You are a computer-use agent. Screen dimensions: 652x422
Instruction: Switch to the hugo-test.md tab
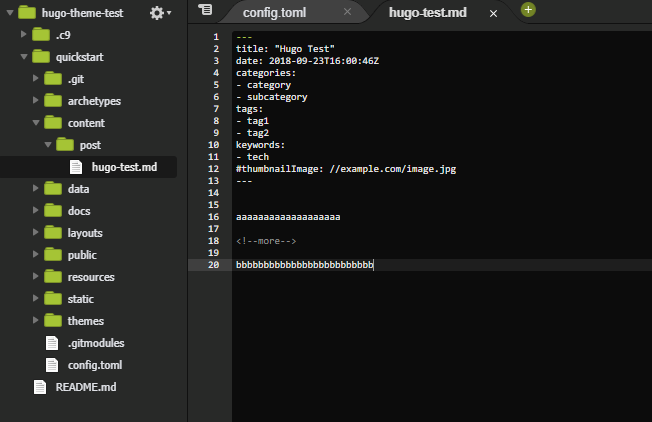(427, 12)
